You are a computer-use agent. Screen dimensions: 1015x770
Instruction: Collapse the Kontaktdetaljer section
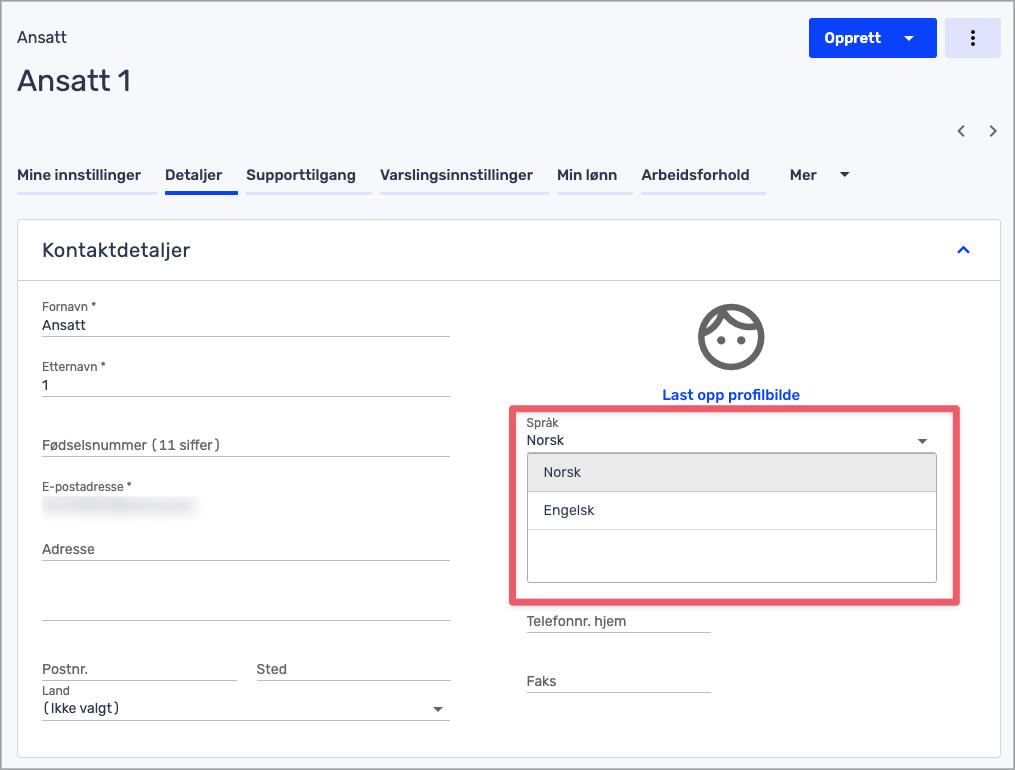tap(963, 250)
